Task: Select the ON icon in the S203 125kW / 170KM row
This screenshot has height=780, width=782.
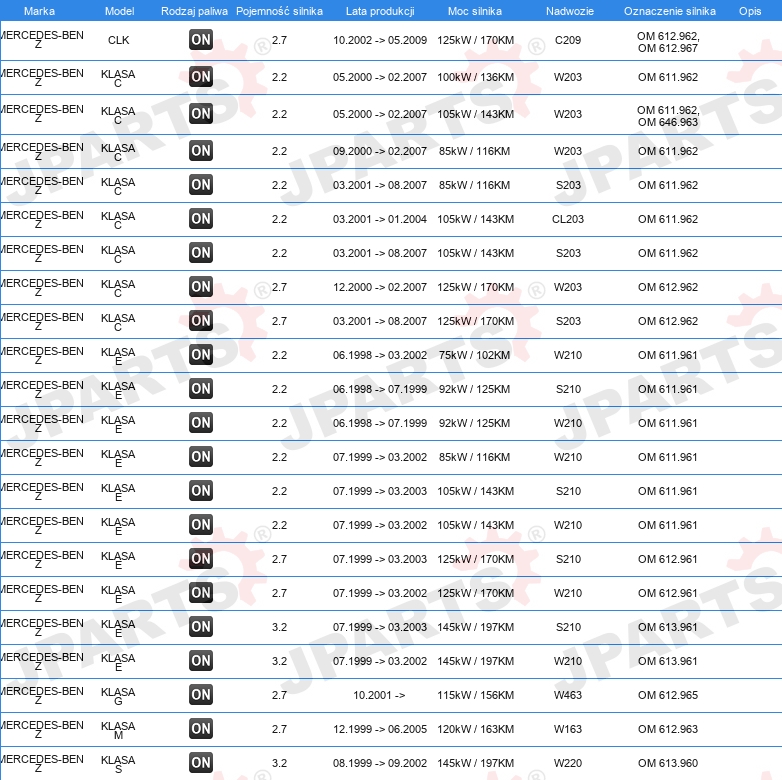Action: tap(201, 321)
